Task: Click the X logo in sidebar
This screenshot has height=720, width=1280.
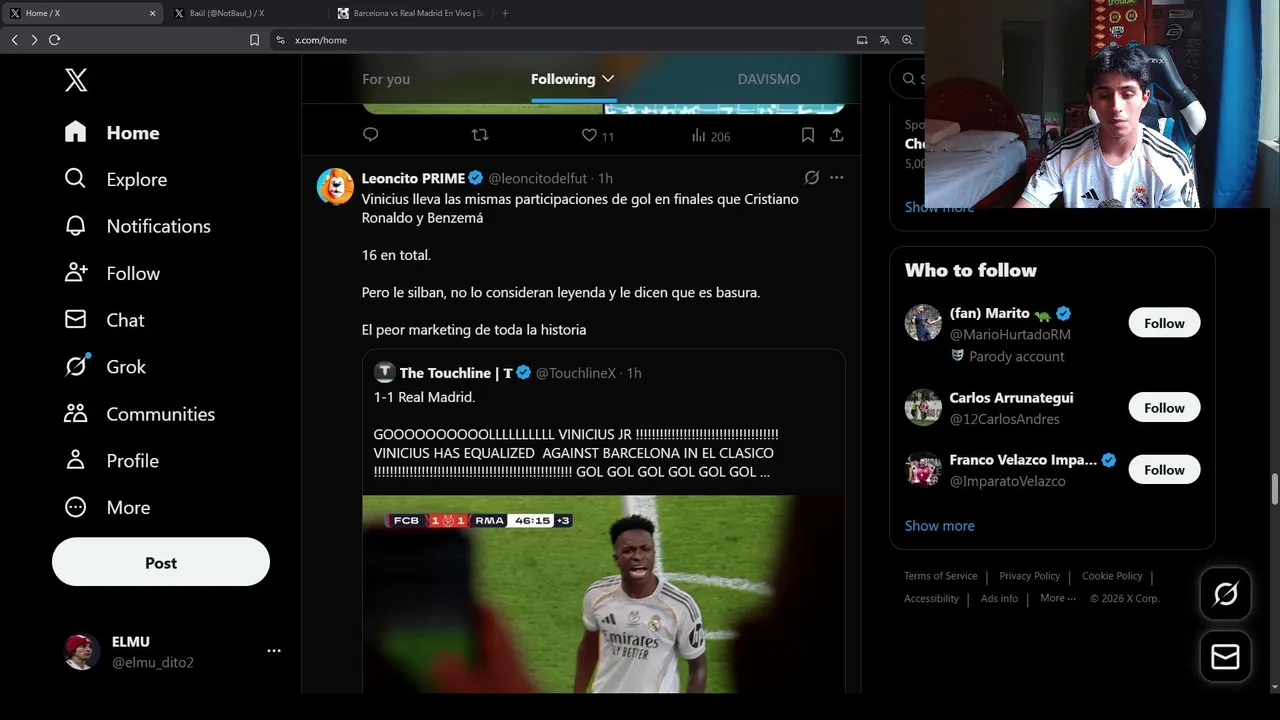Action: (76, 80)
